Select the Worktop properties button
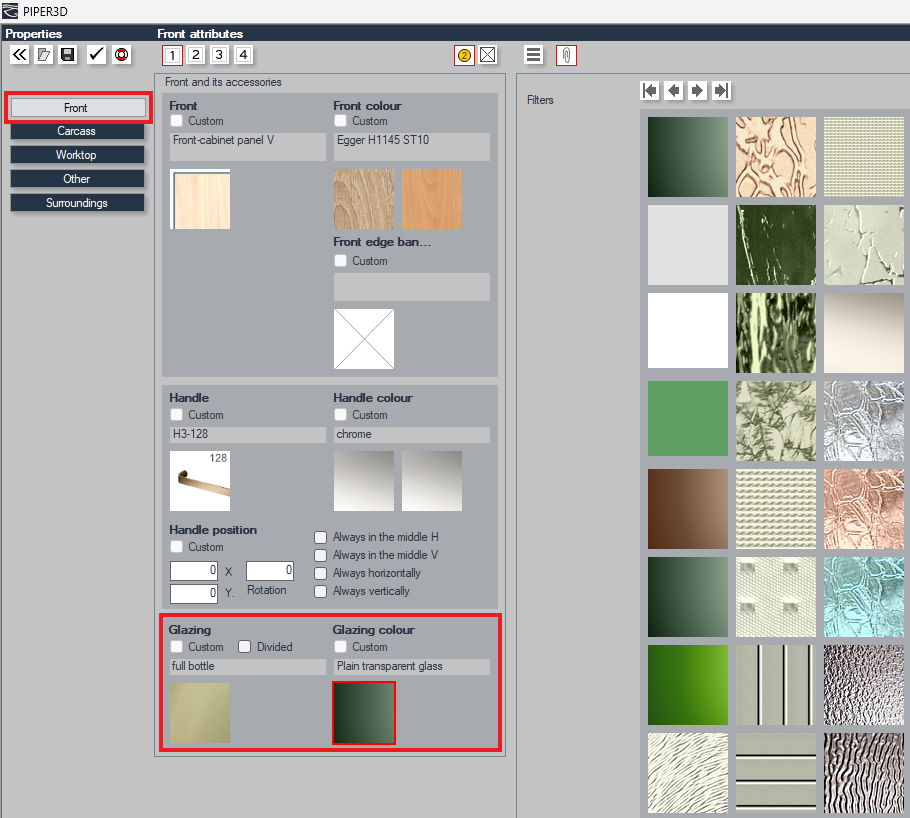This screenshot has width=910, height=818. point(77,155)
